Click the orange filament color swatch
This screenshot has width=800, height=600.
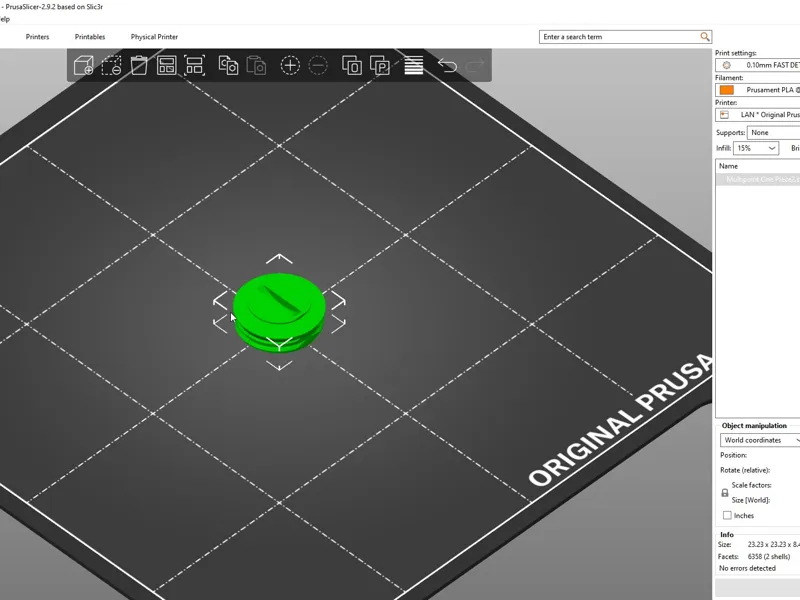point(727,90)
